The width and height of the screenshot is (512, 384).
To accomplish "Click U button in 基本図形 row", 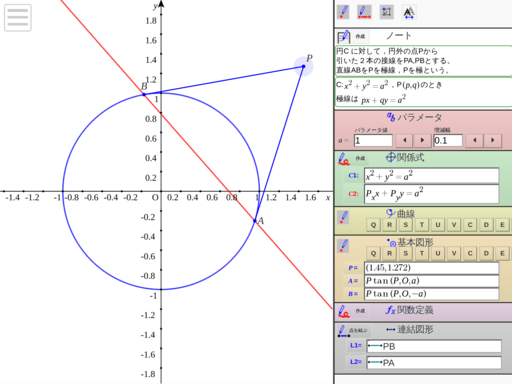I will 438,253.
